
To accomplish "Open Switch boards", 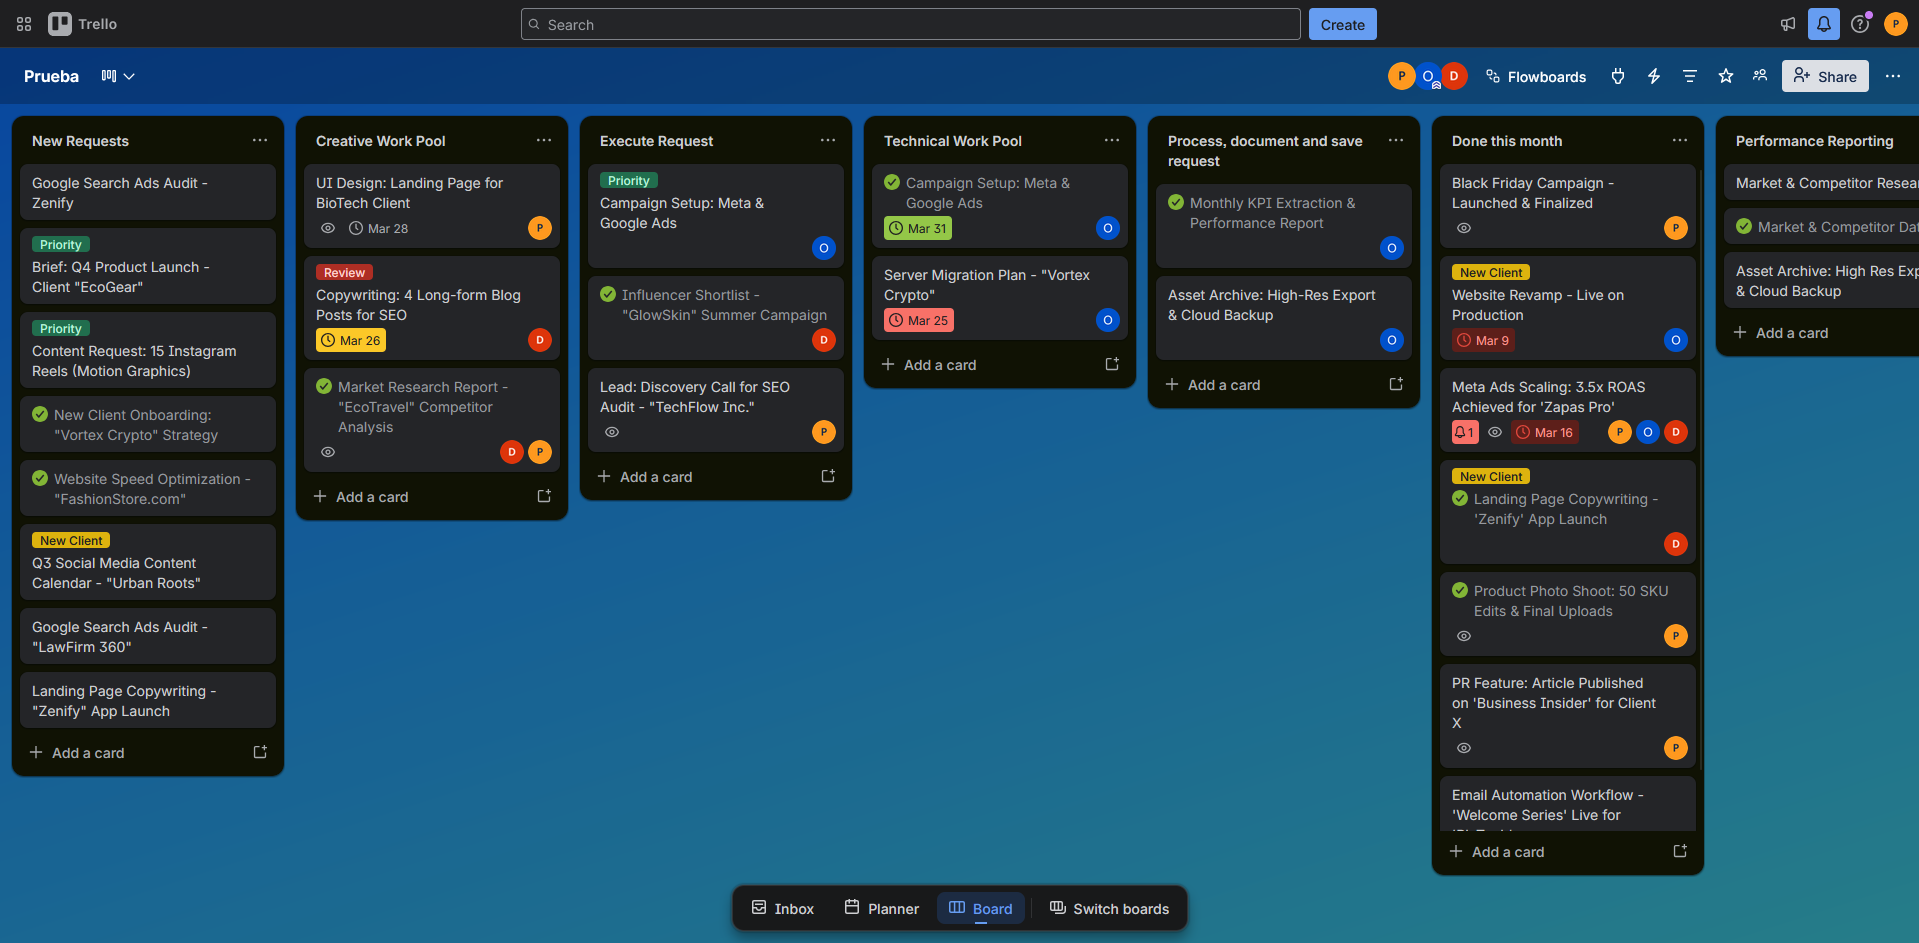I will 1109,908.
